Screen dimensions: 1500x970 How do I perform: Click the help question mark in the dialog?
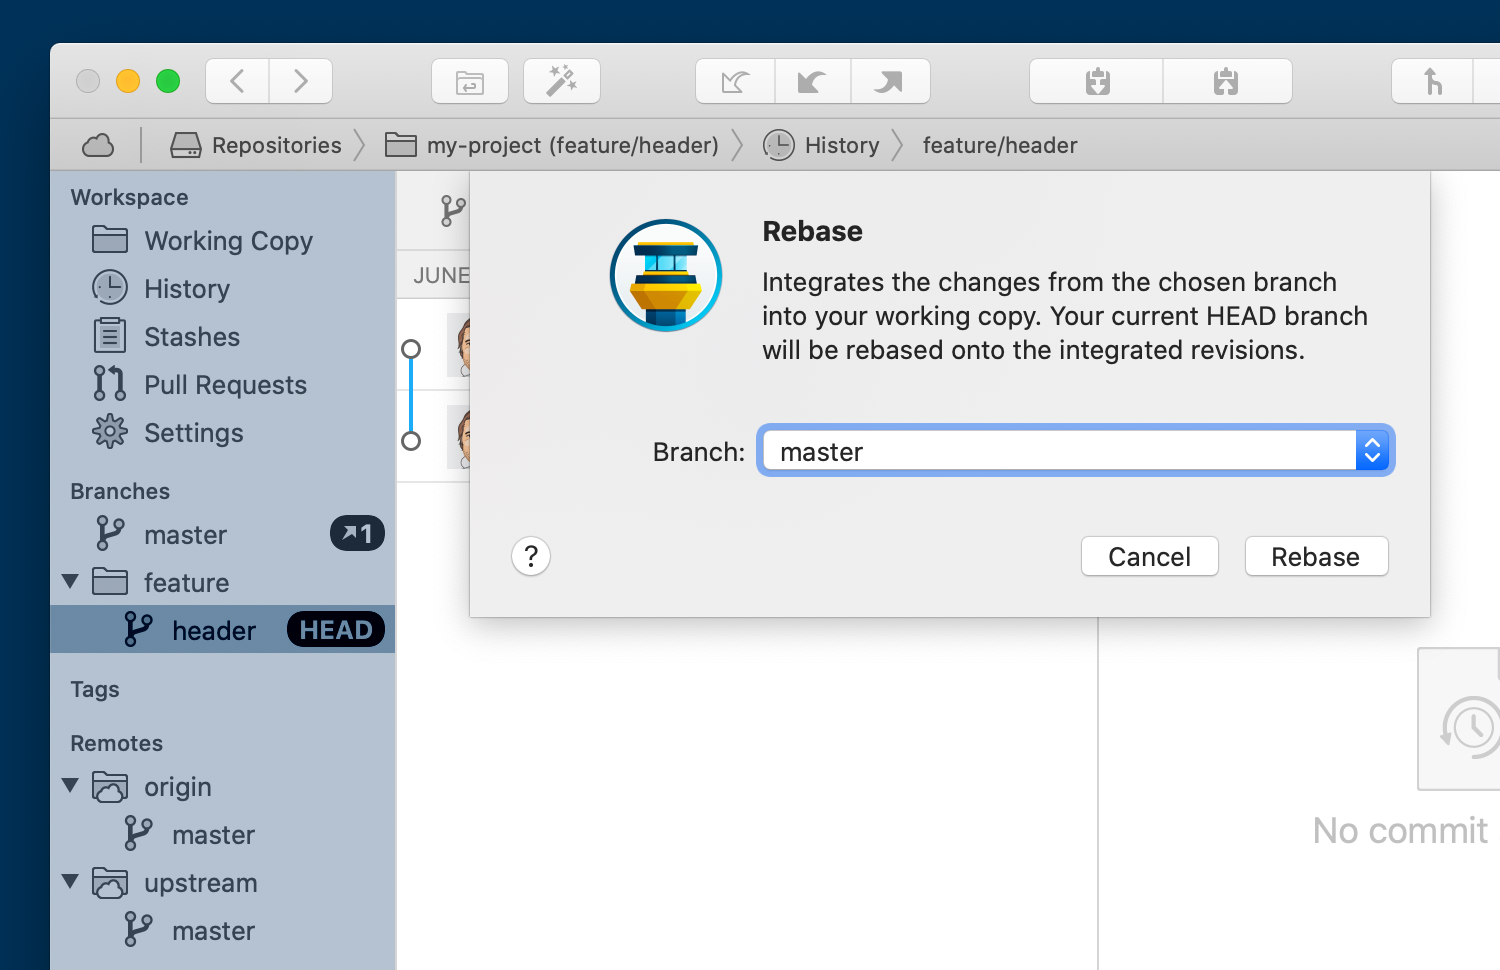point(530,556)
